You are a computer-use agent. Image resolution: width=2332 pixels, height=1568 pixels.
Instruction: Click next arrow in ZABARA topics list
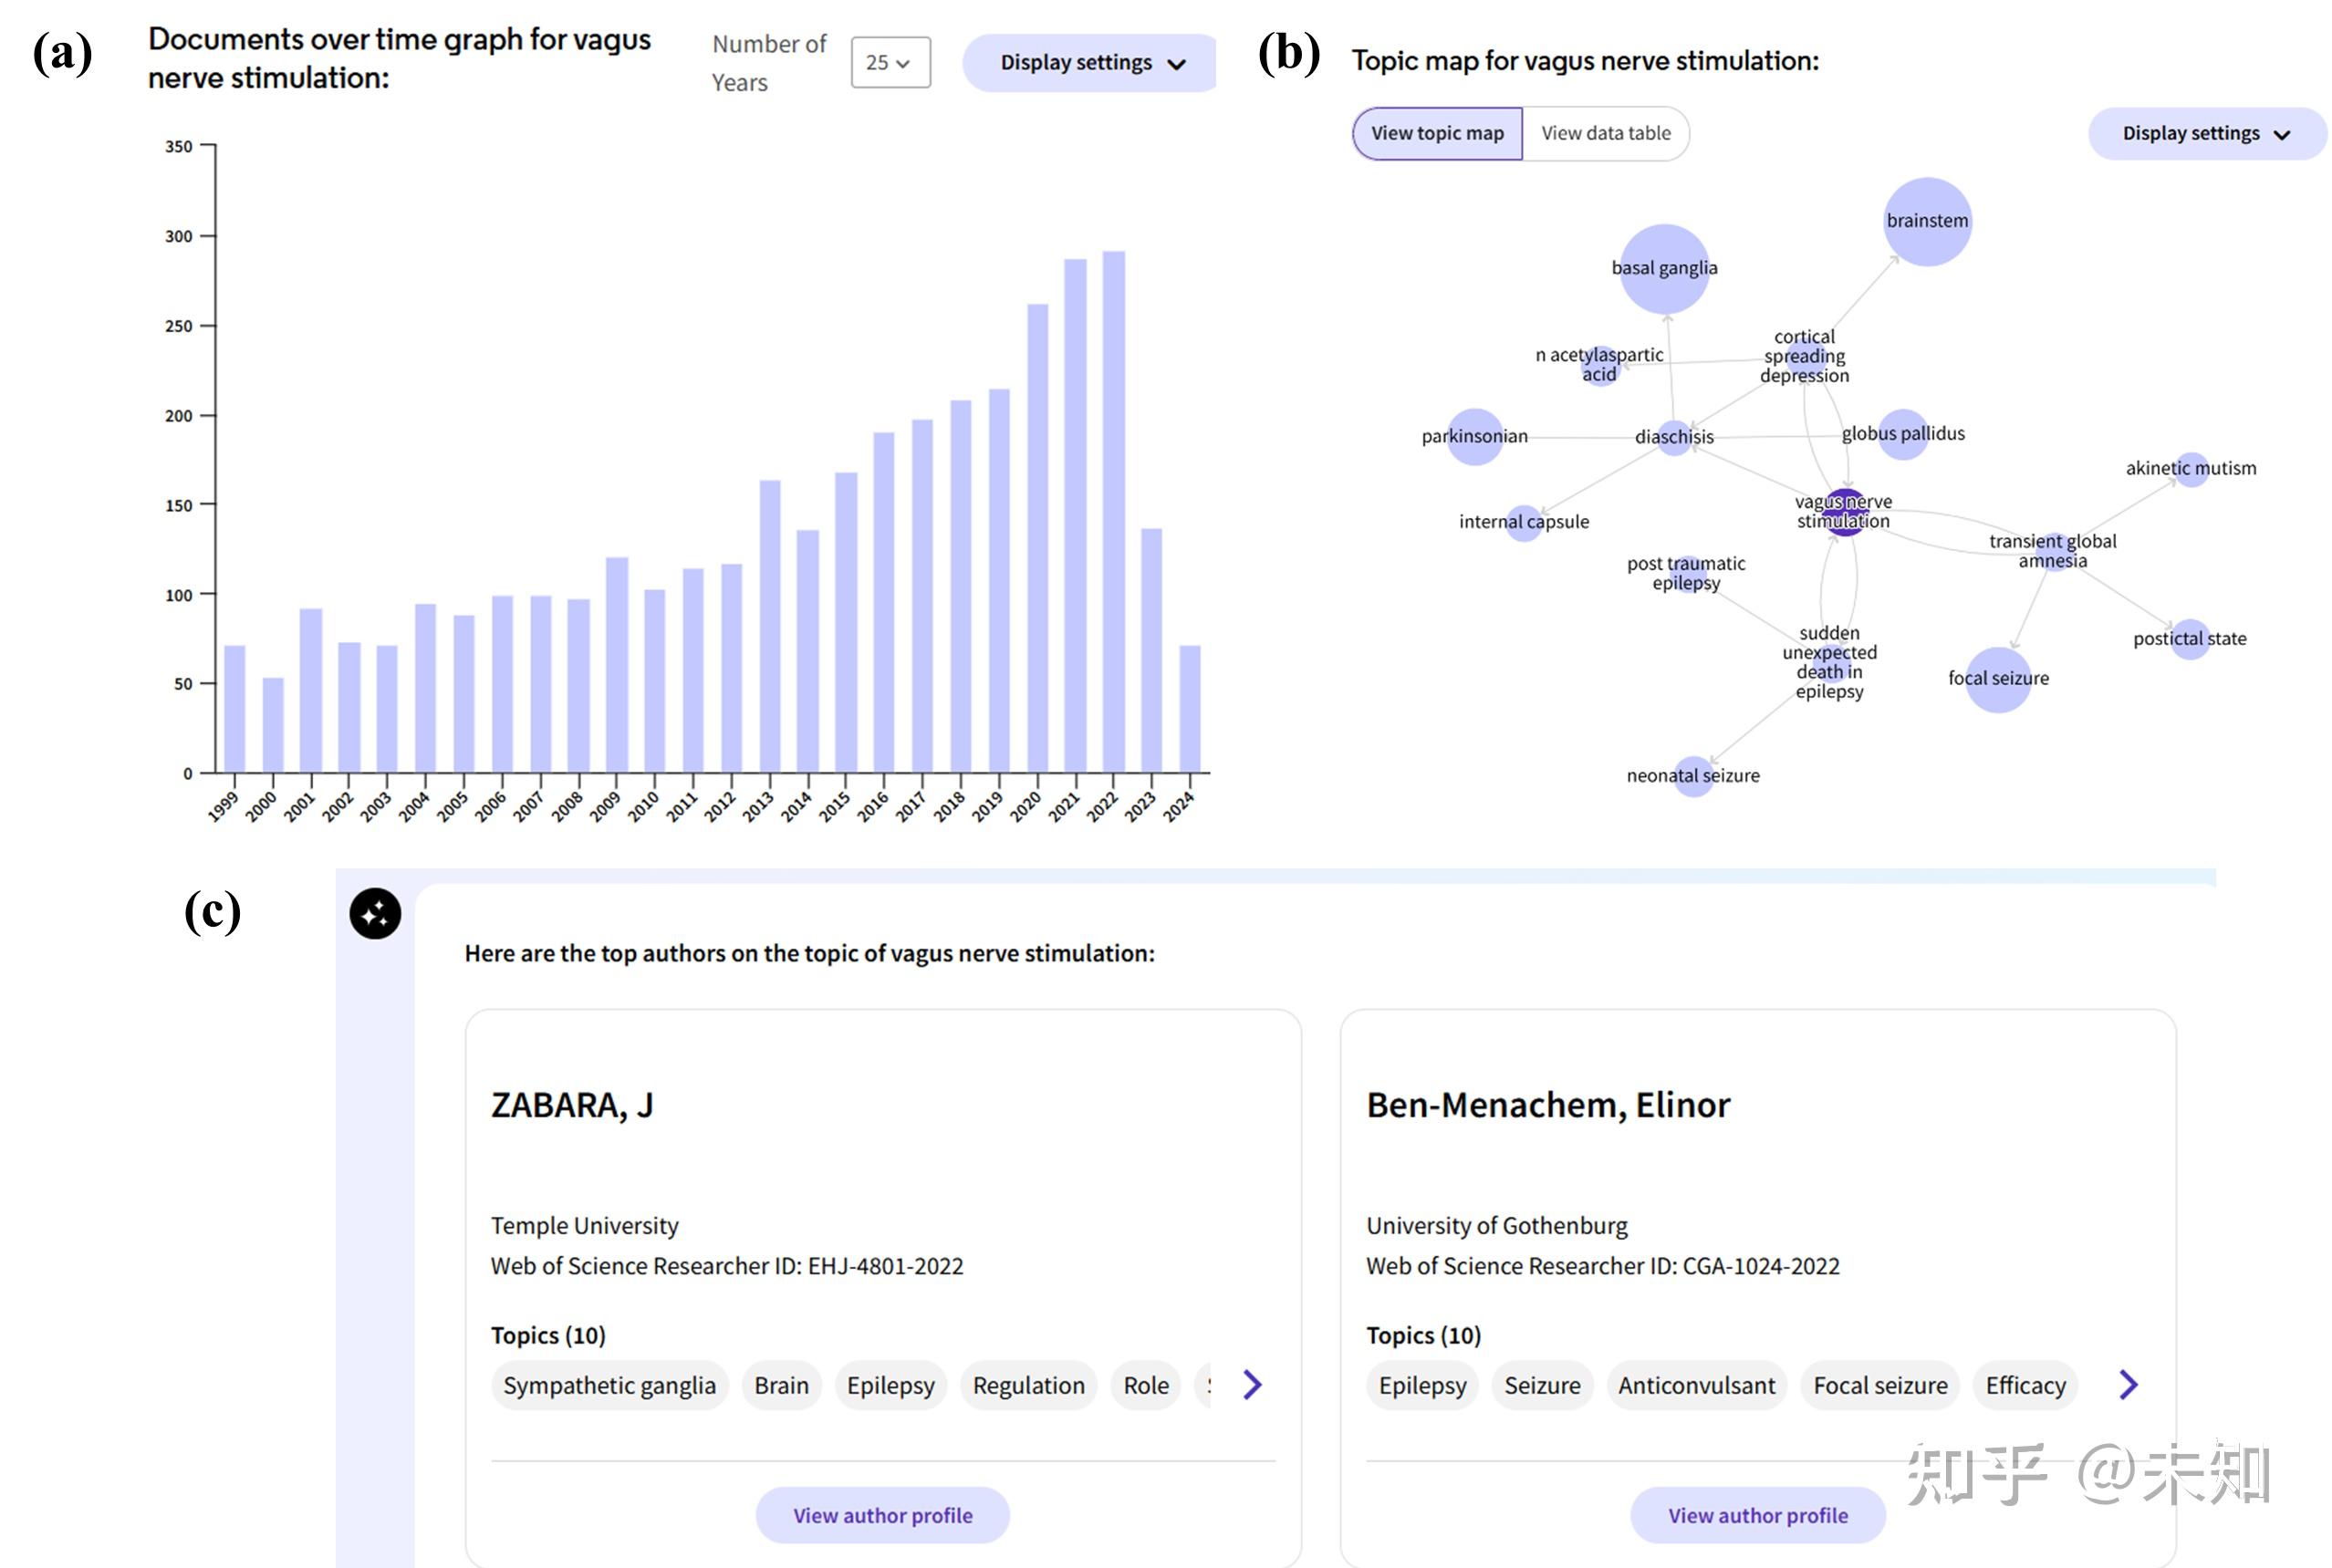[x=1252, y=1385]
